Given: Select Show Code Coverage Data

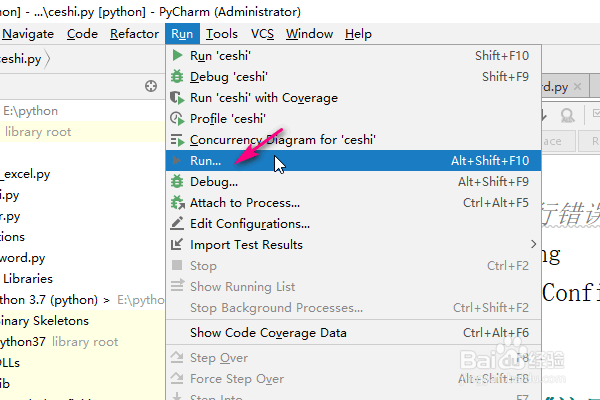Looking at the screenshot, I should (268, 333).
